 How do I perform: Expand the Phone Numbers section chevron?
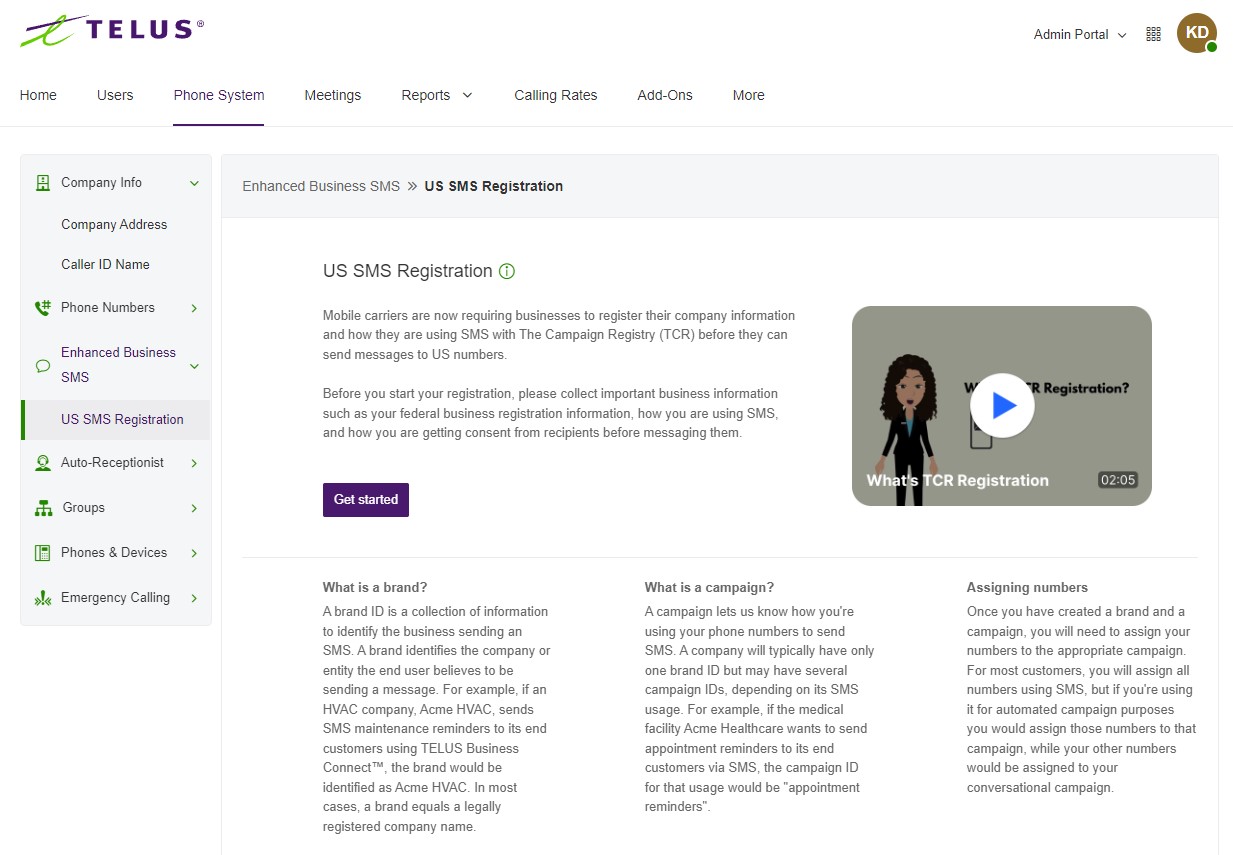(194, 308)
